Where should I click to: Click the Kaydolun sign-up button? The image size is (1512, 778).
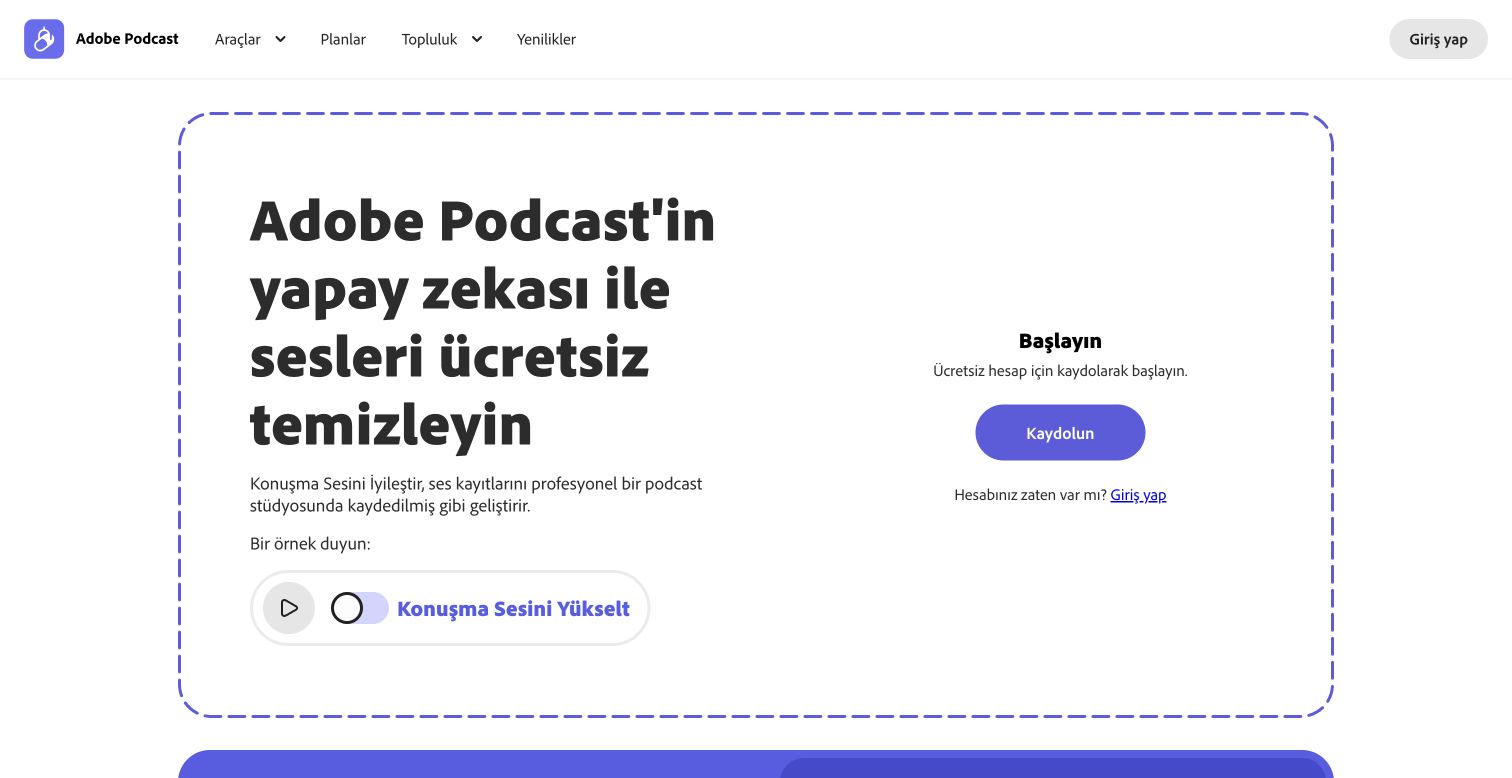(1060, 433)
